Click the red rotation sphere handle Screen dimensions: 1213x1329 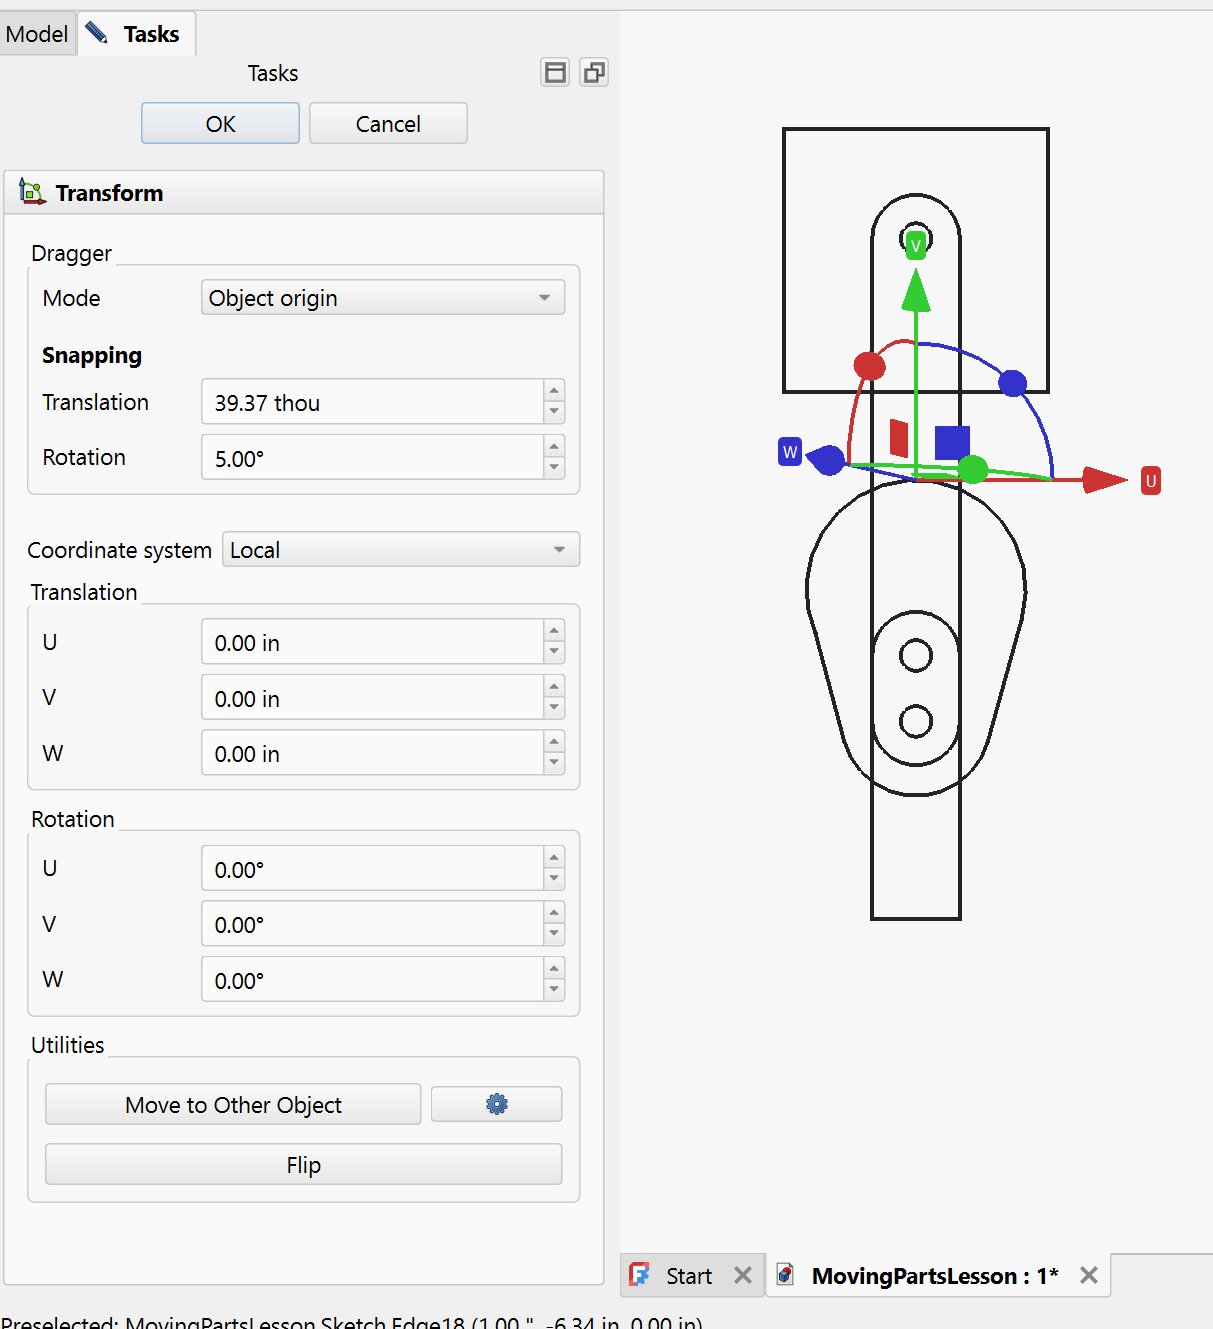coord(870,366)
